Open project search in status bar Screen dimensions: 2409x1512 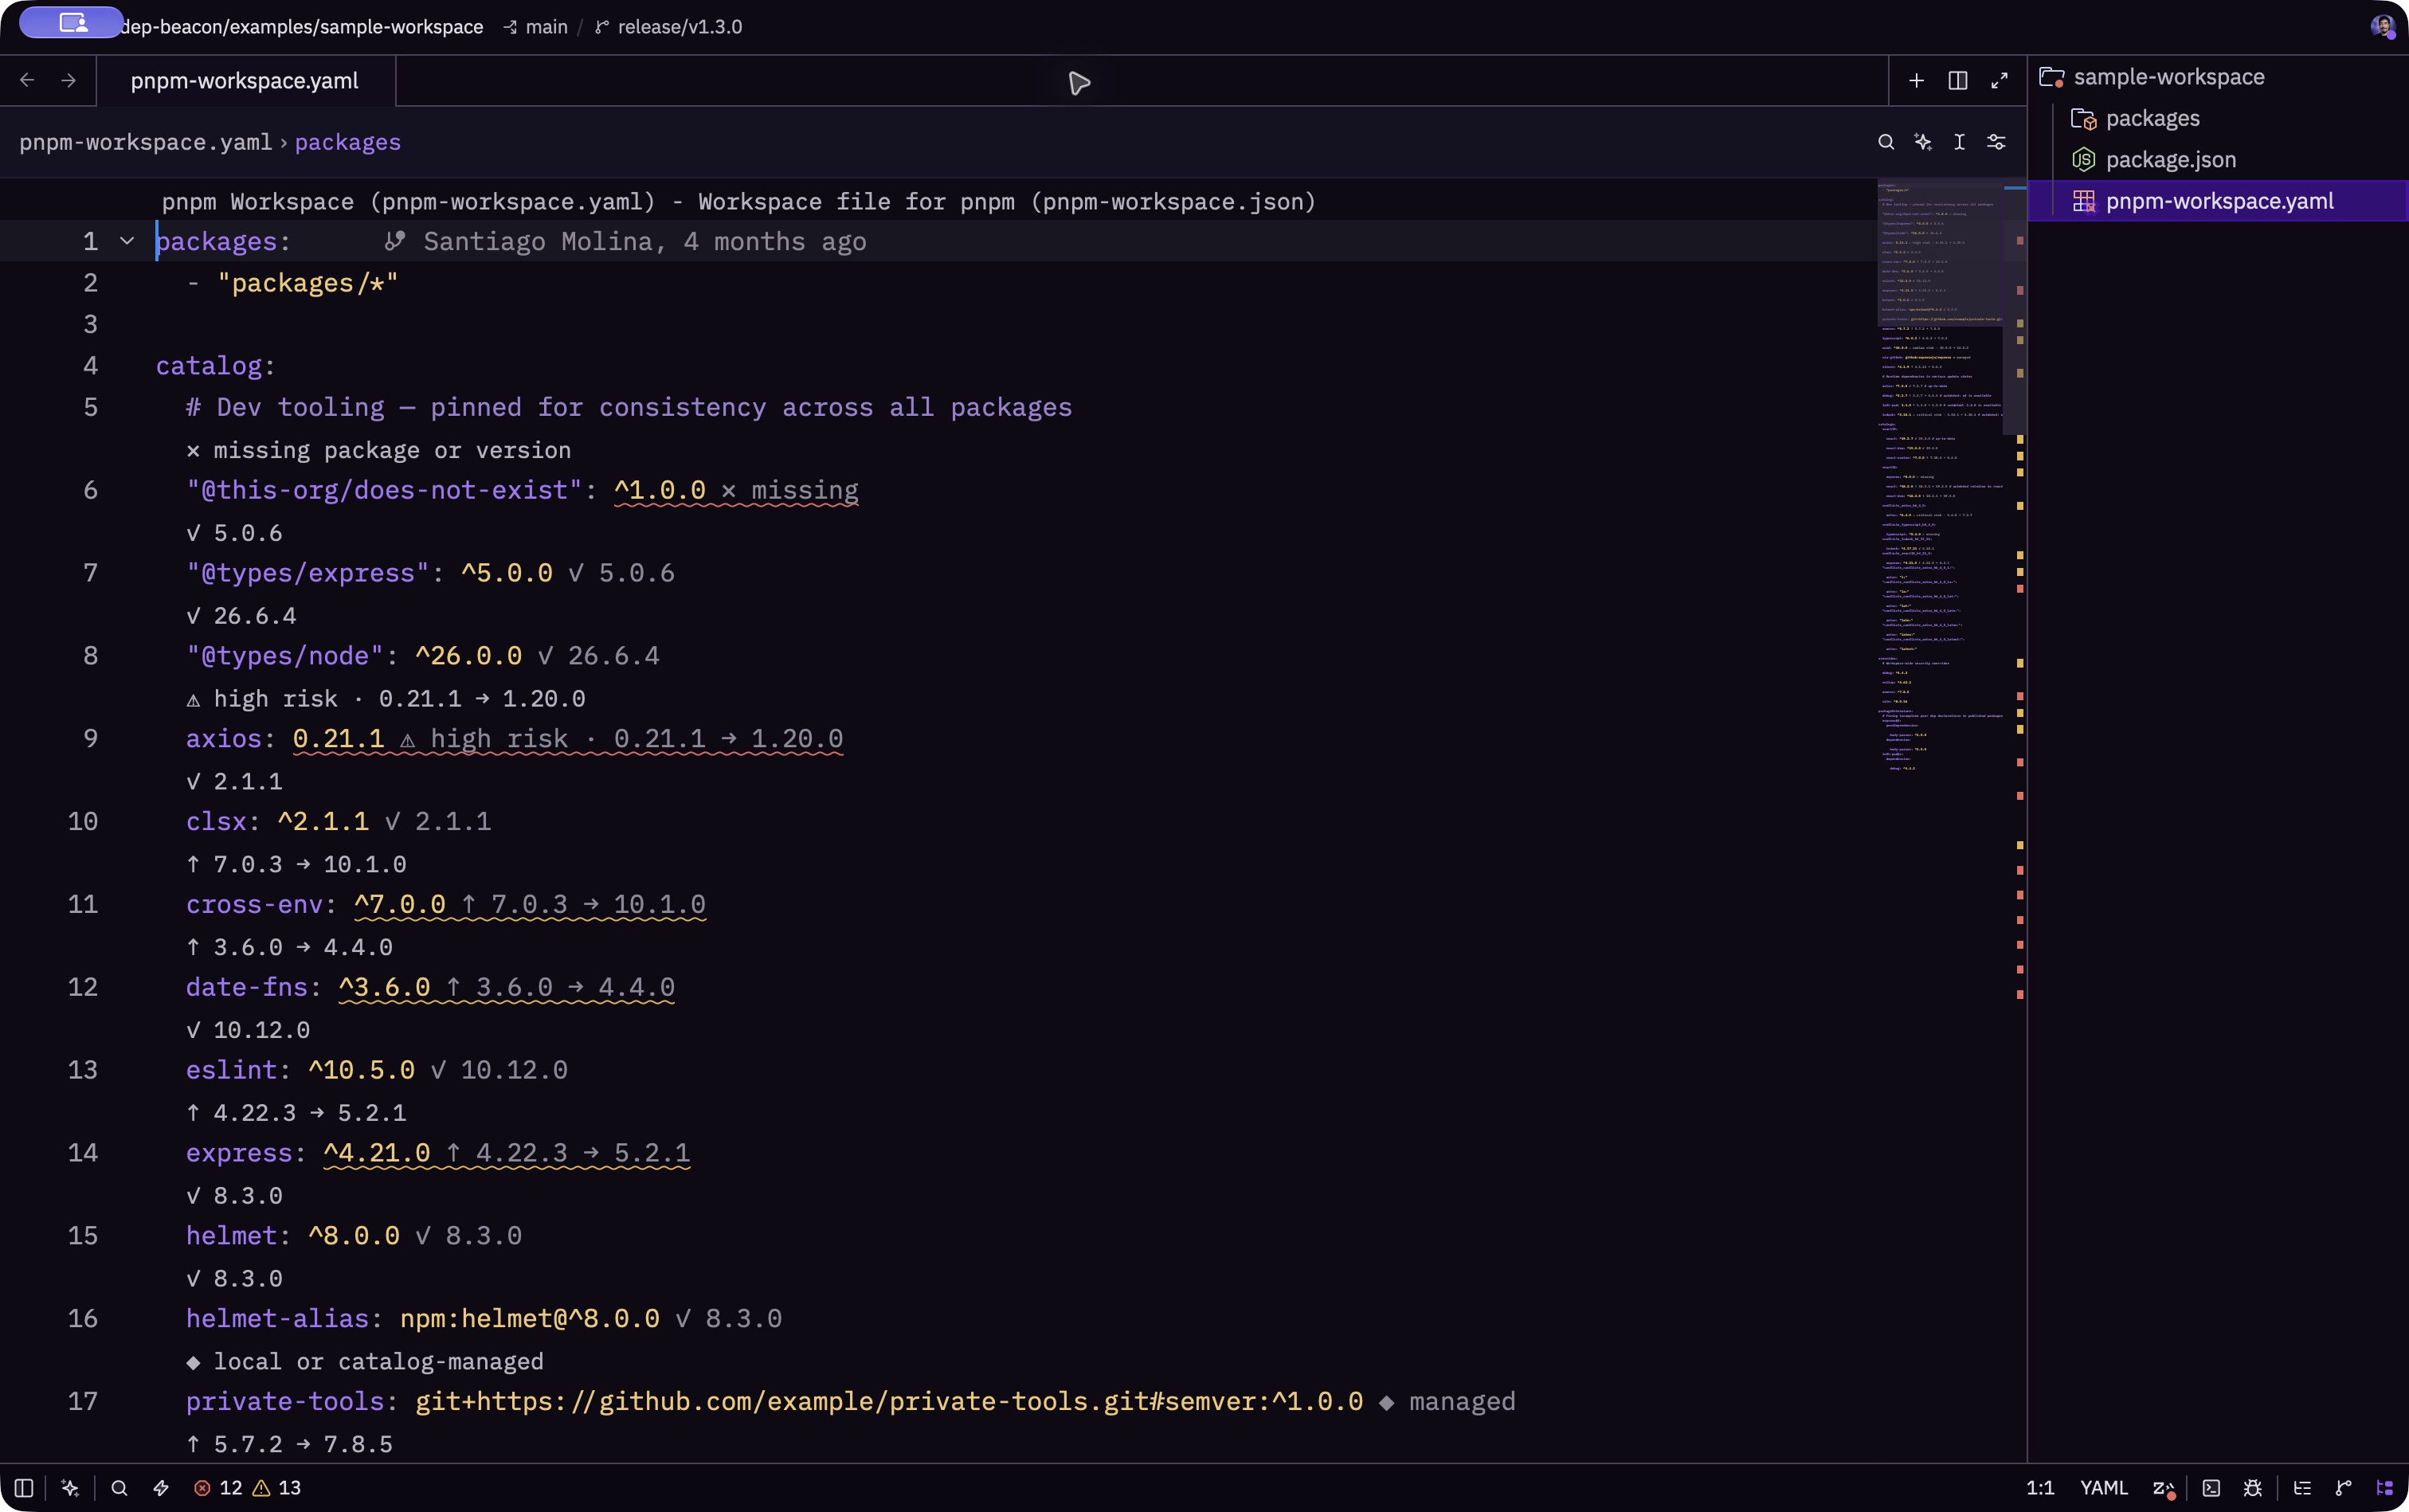[119, 1488]
